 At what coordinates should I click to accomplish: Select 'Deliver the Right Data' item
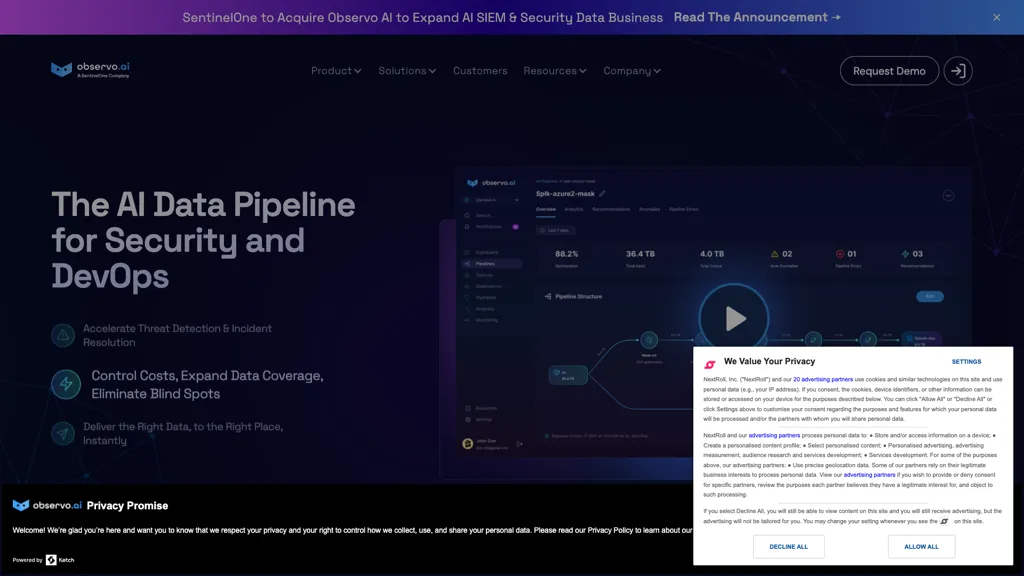(183, 433)
